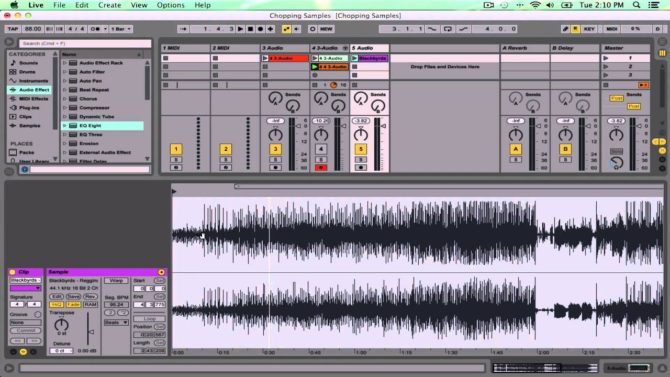
Task: Open the Edit menu
Action: (x=82, y=5)
